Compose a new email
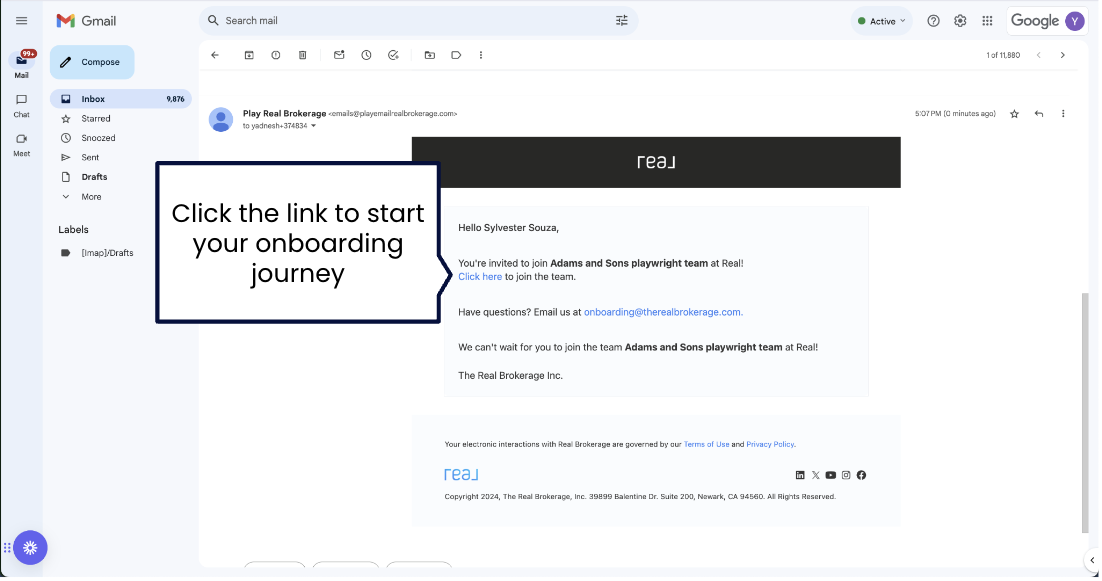This screenshot has width=1102, height=581. 92,62
